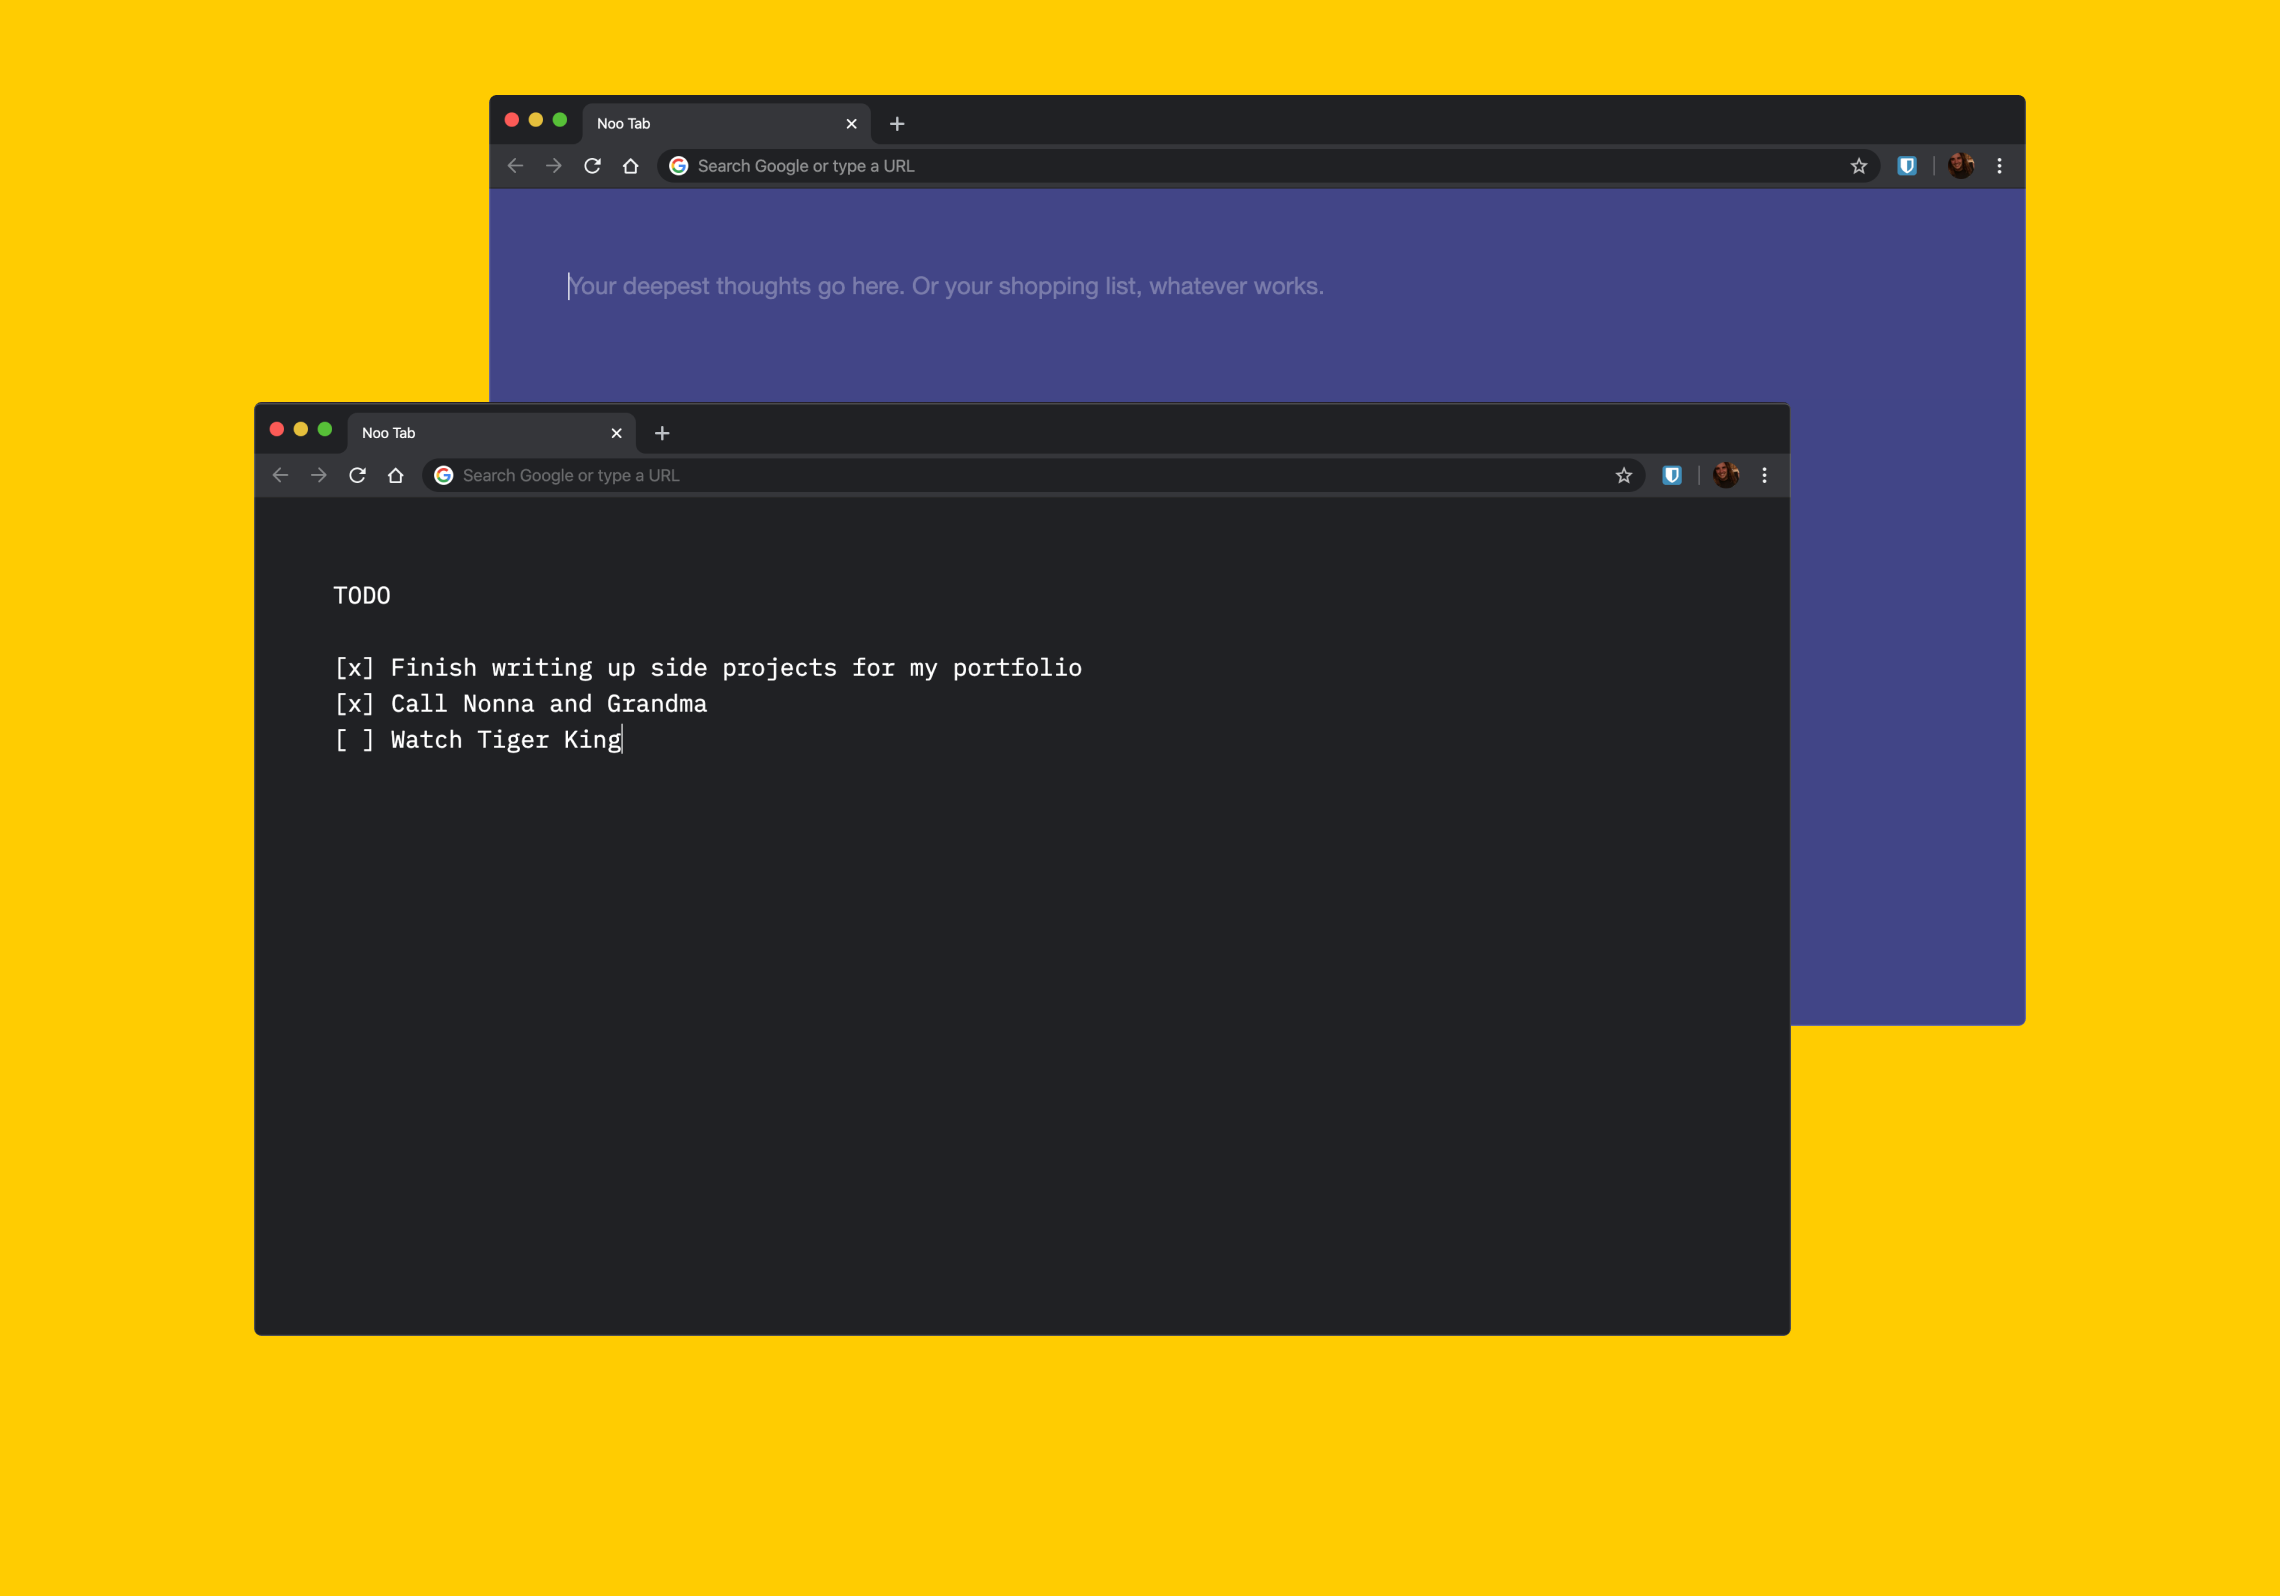Open three-dot Chrome menu in back window

click(x=2000, y=166)
